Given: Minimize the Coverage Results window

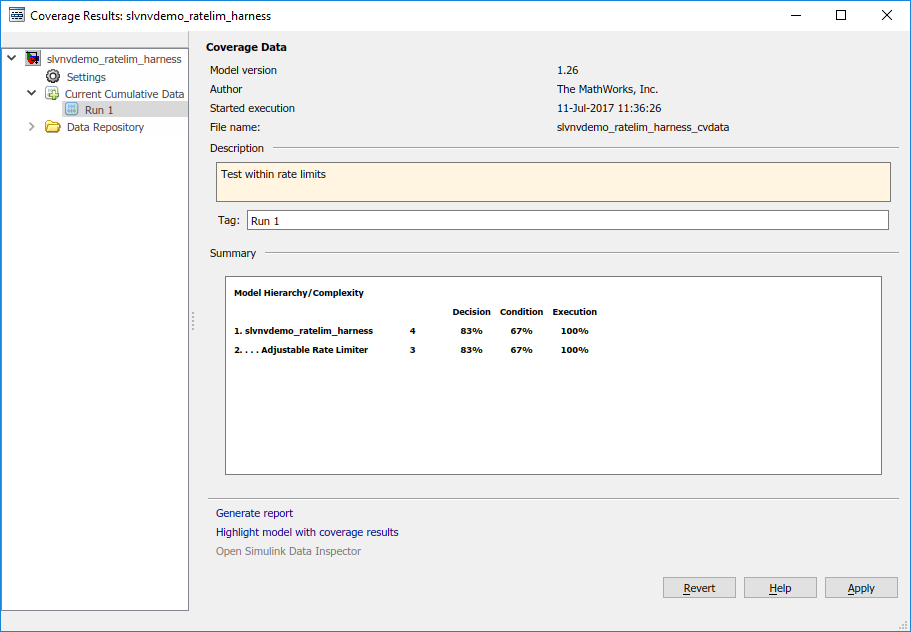Looking at the screenshot, I should pyautogui.click(x=796, y=15).
